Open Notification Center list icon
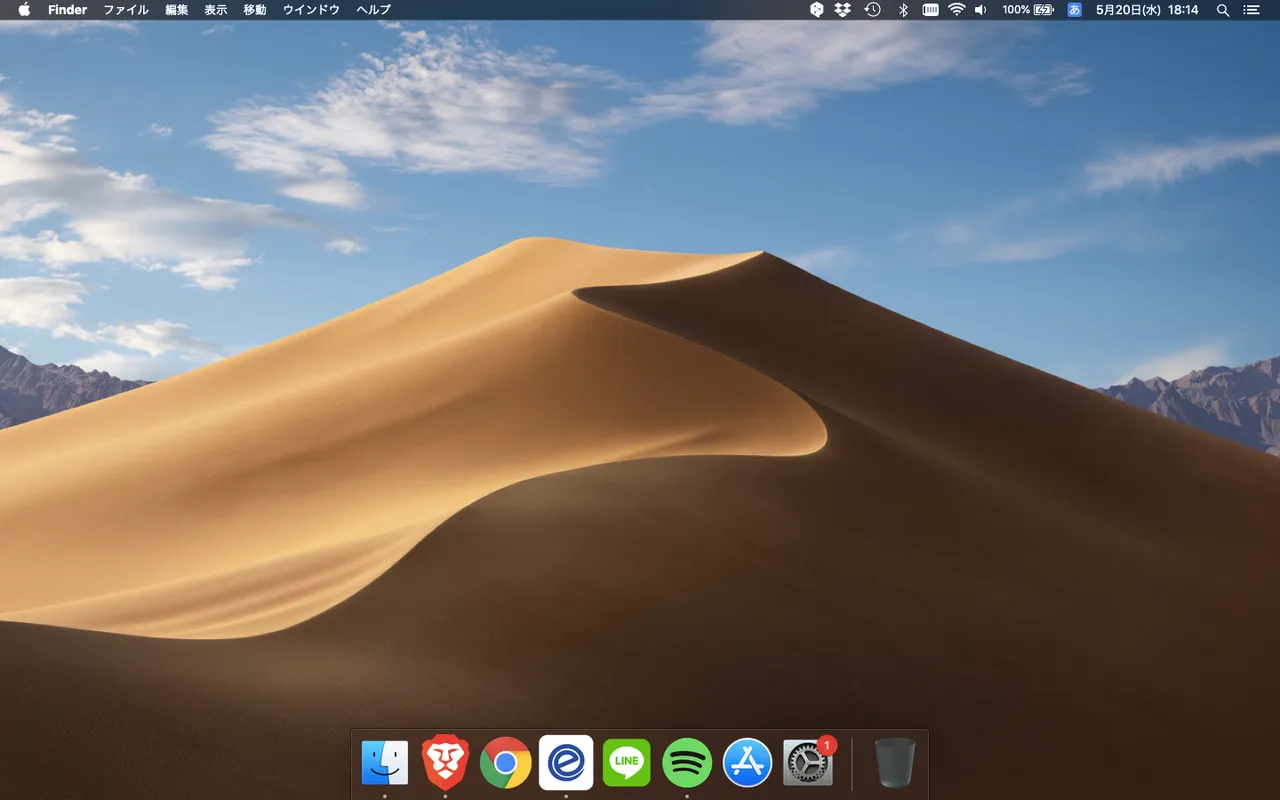This screenshot has width=1280, height=800. click(1251, 9)
